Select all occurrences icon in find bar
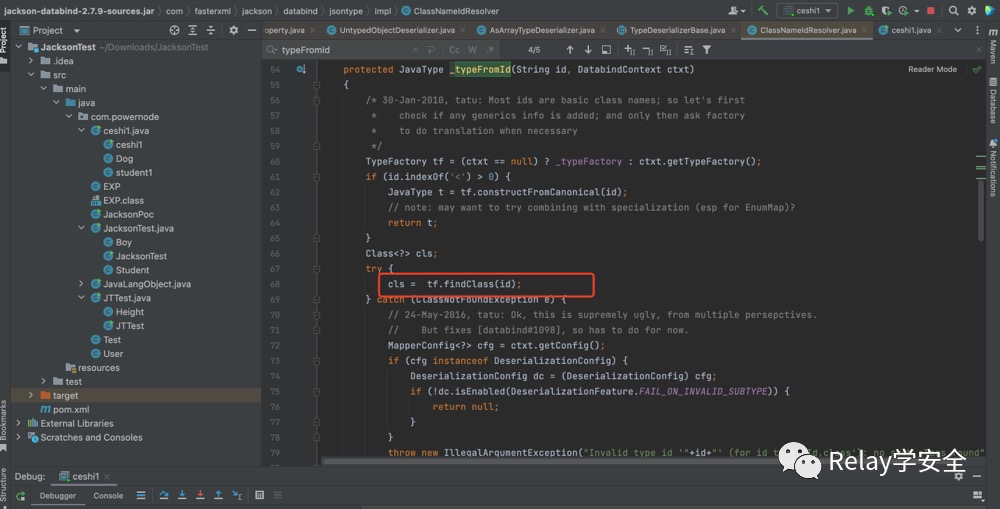Viewport: 1000px width, 509px height. 665,50
